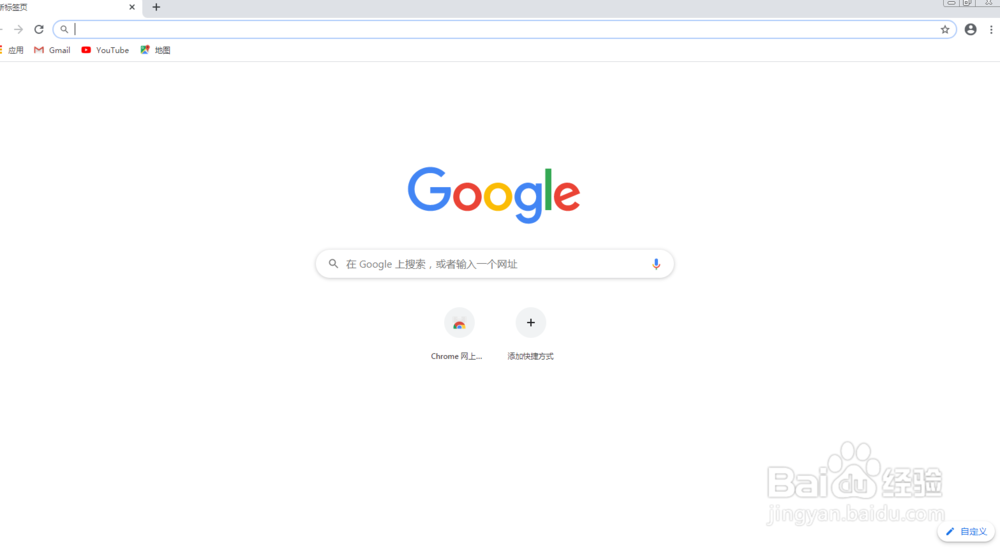
Task: Open the 应用 apps shortcut in bookmarks bar
Action: tap(12, 50)
